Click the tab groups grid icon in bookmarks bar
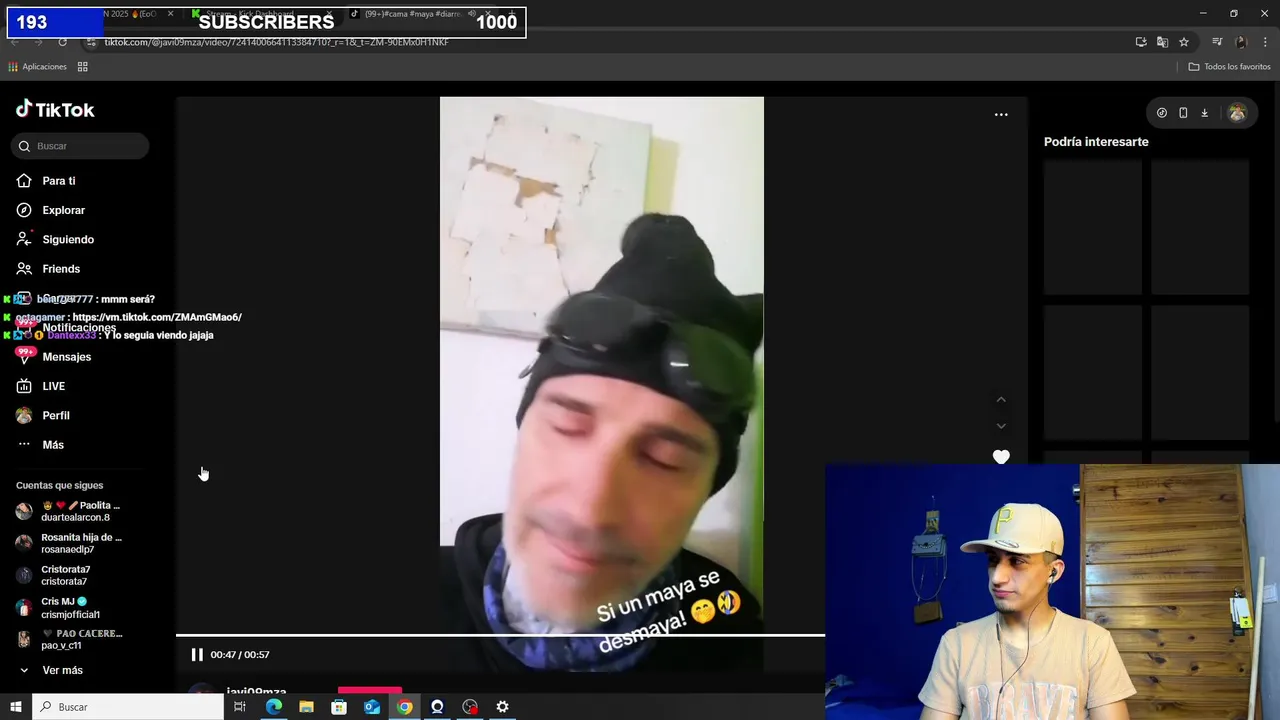Viewport: 1280px width, 720px height. pos(83,67)
